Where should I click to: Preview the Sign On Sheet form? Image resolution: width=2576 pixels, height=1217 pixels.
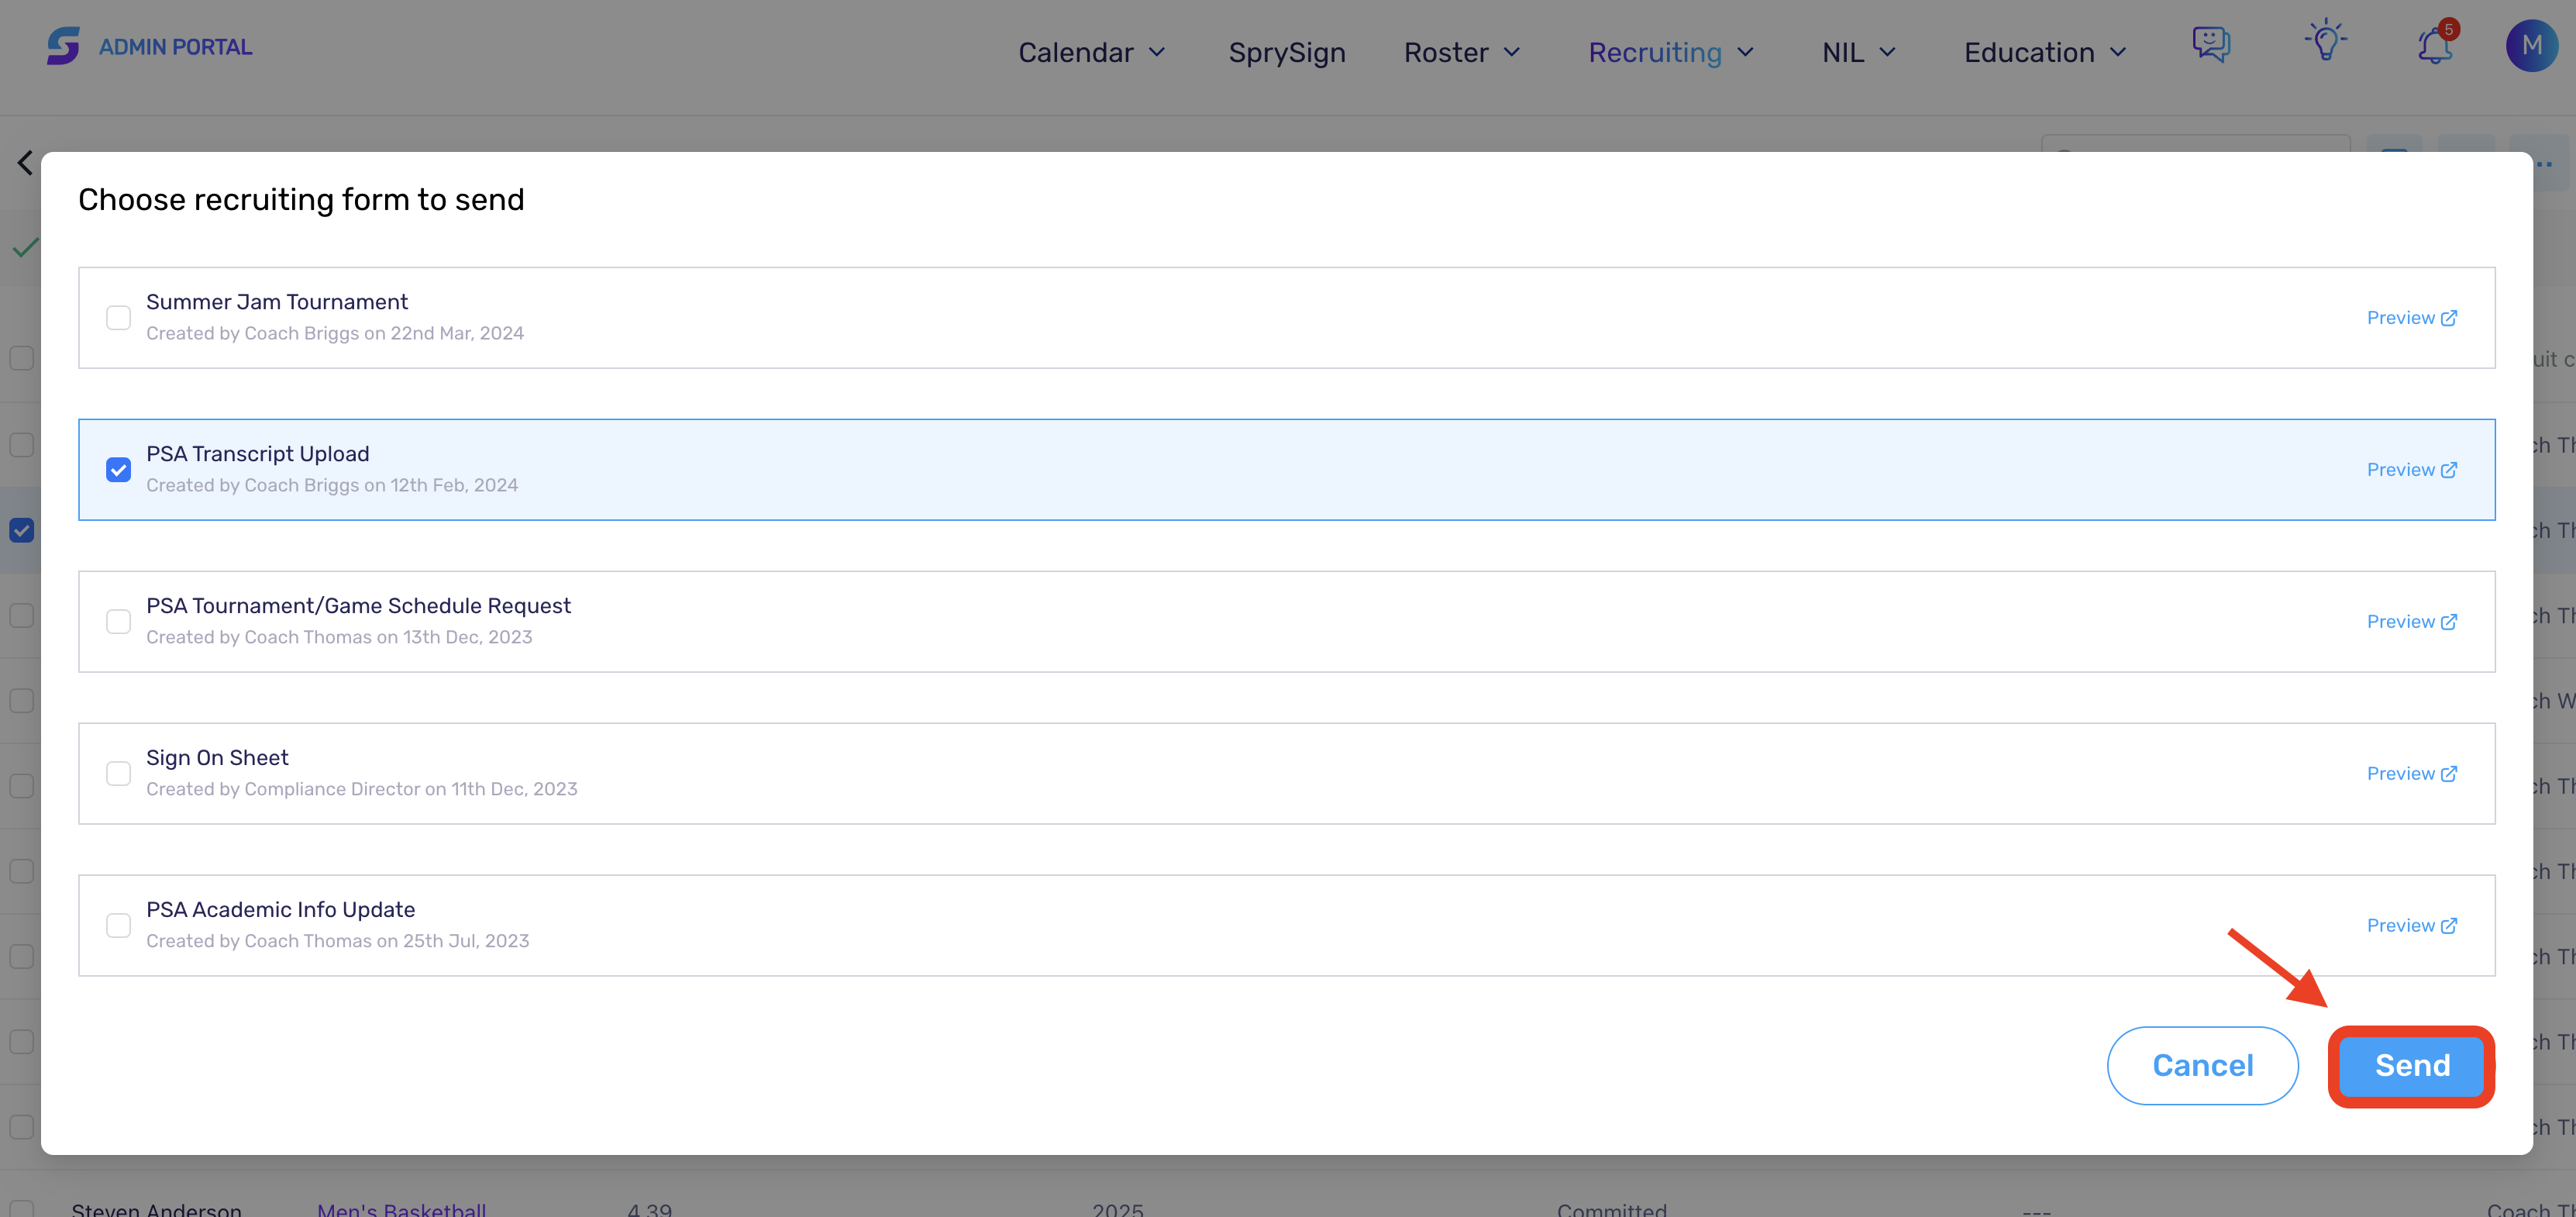click(x=2411, y=774)
